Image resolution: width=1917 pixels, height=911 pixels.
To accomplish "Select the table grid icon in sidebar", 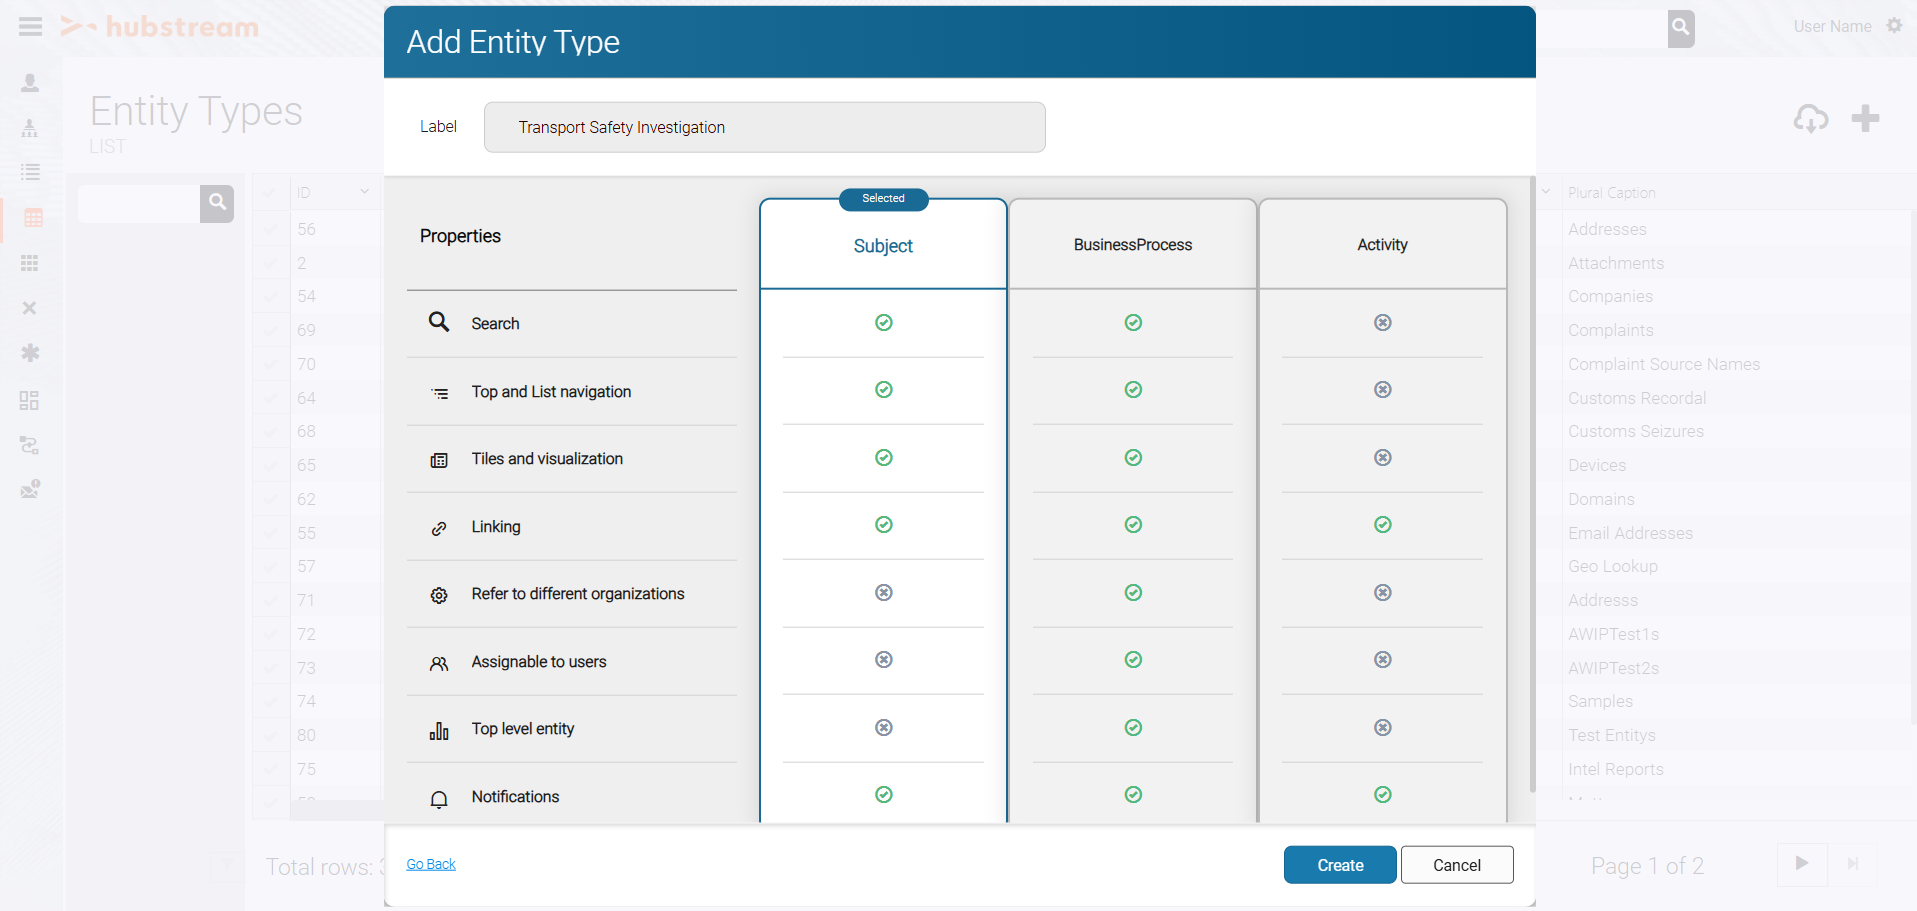I will click(33, 218).
